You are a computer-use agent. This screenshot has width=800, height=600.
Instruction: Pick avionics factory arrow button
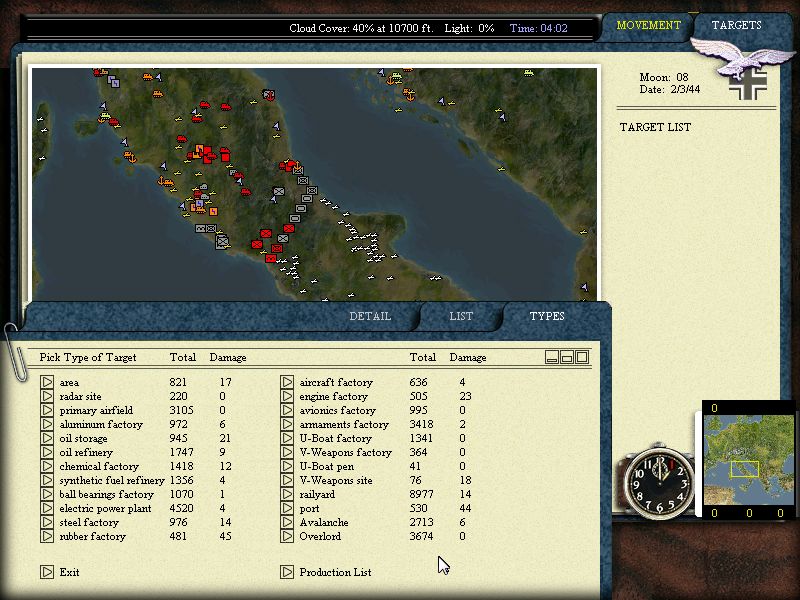(287, 410)
